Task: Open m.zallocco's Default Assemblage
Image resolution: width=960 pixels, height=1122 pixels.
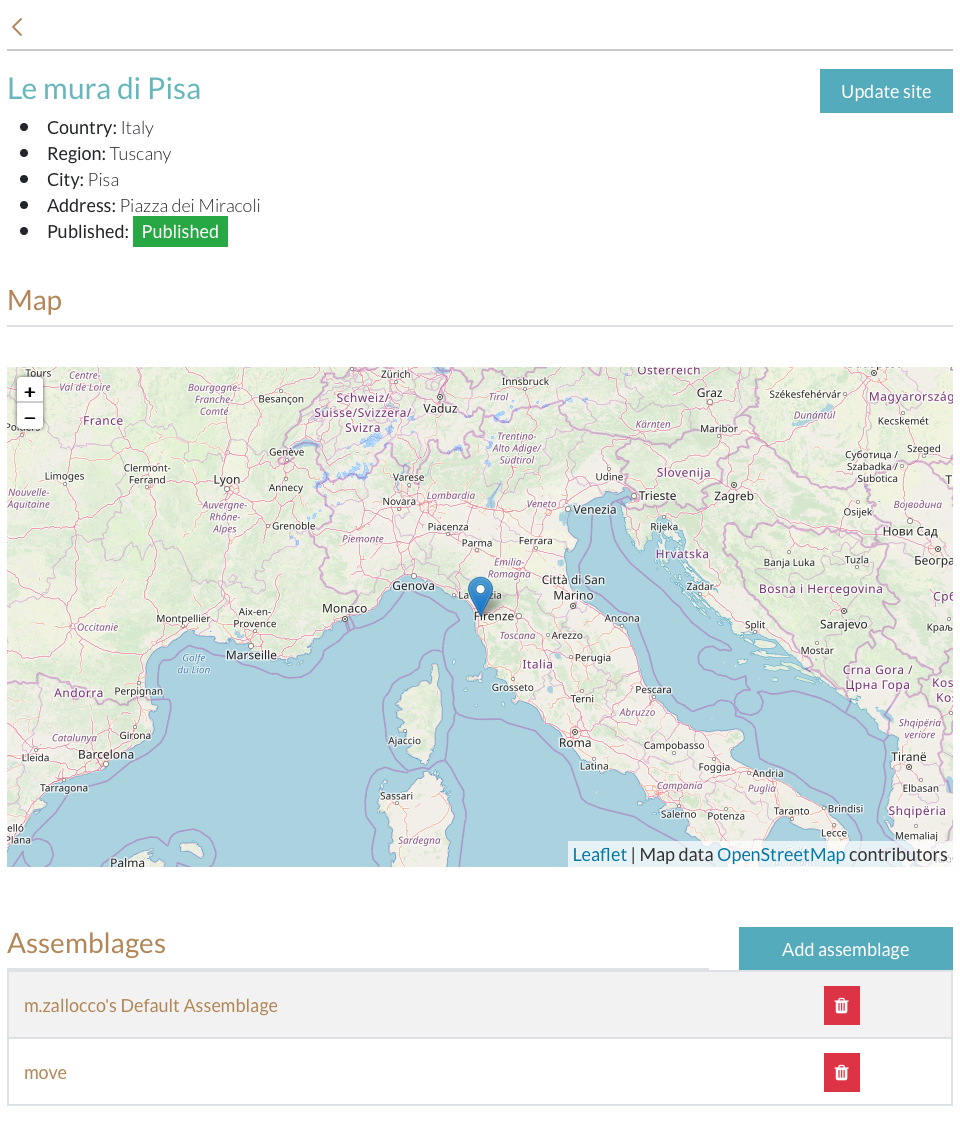Action: (x=151, y=1006)
